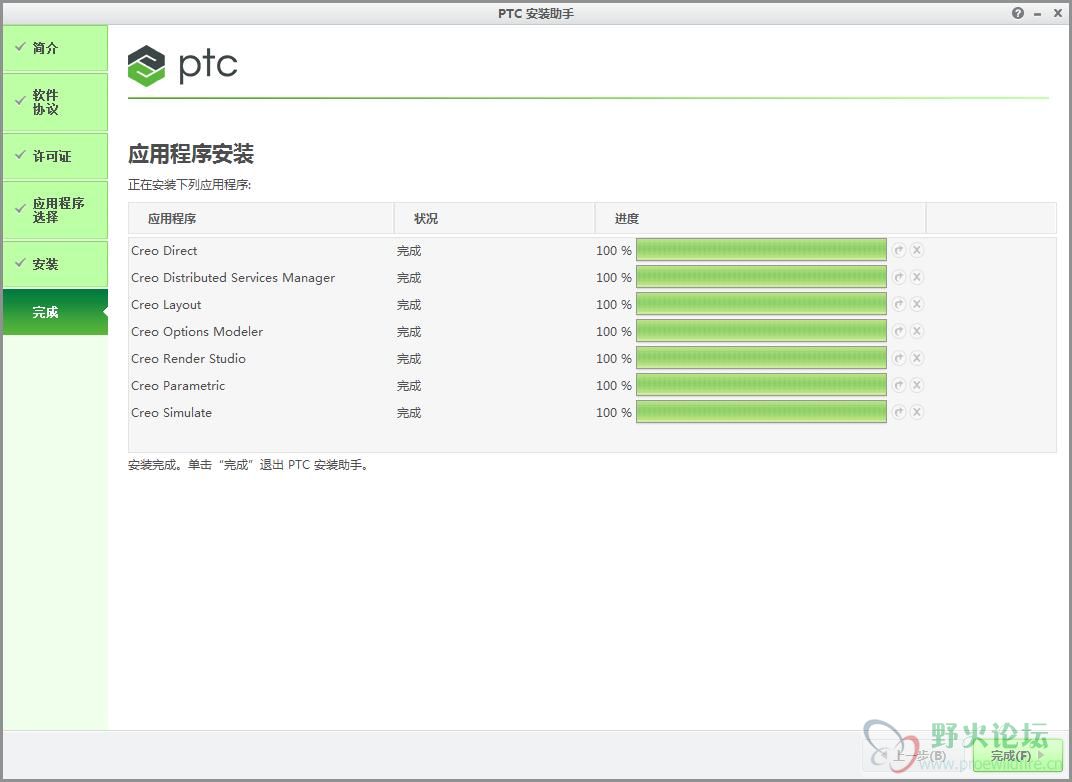Select the Creo Parametric row name

(x=178, y=386)
